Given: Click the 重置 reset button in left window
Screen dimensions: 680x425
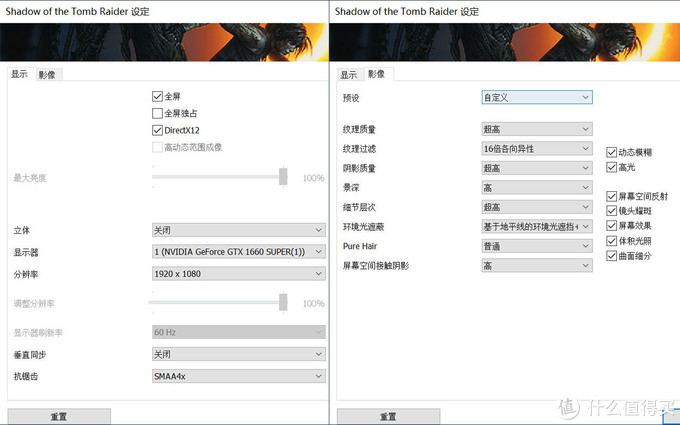Looking at the screenshot, I should (x=59, y=416).
